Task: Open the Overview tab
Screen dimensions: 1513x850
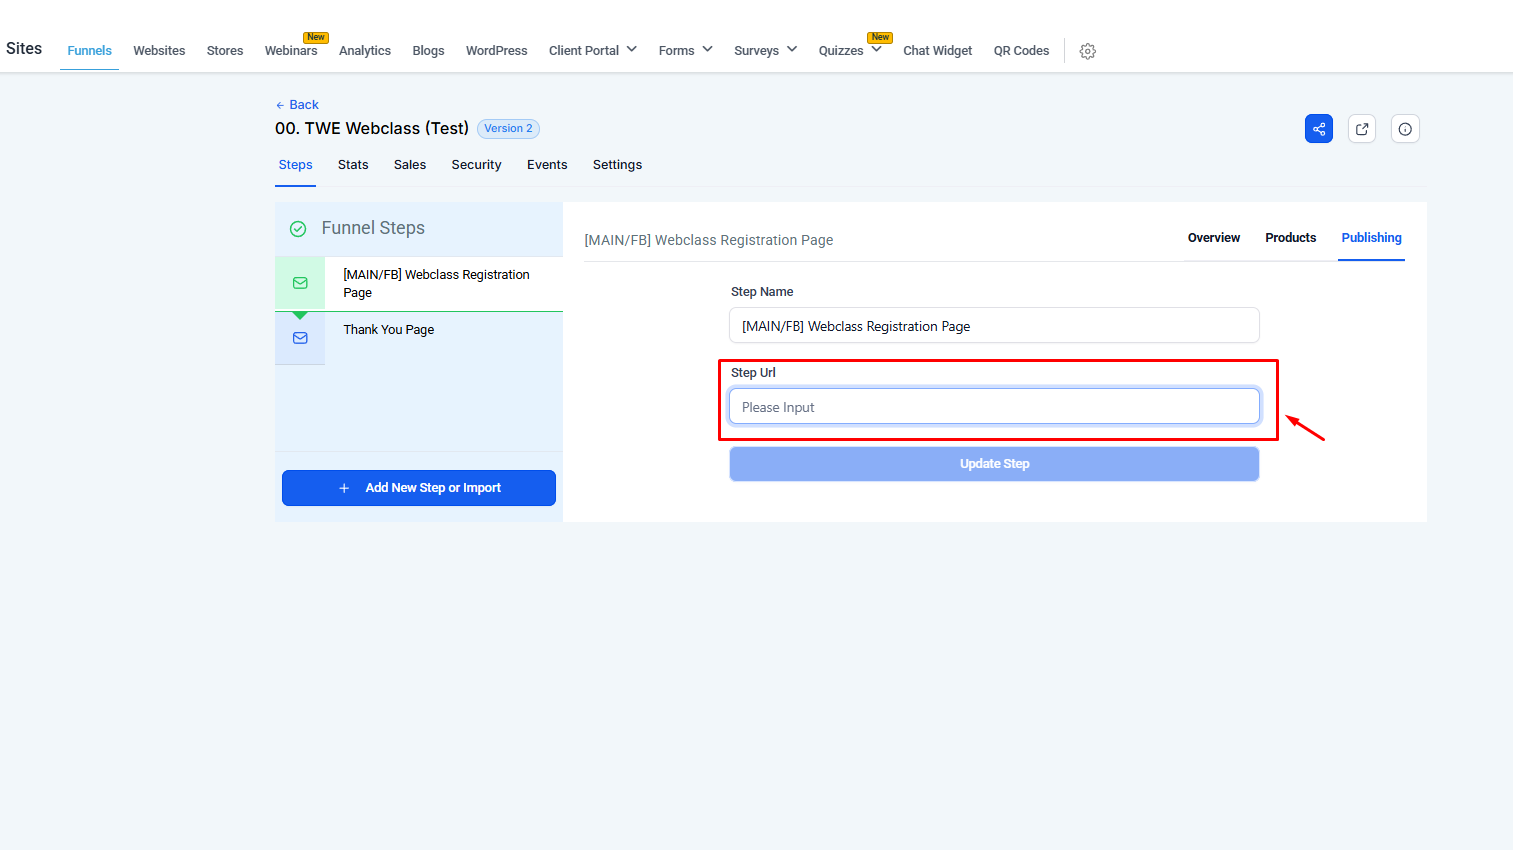Action: click(x=1213, y=238)
